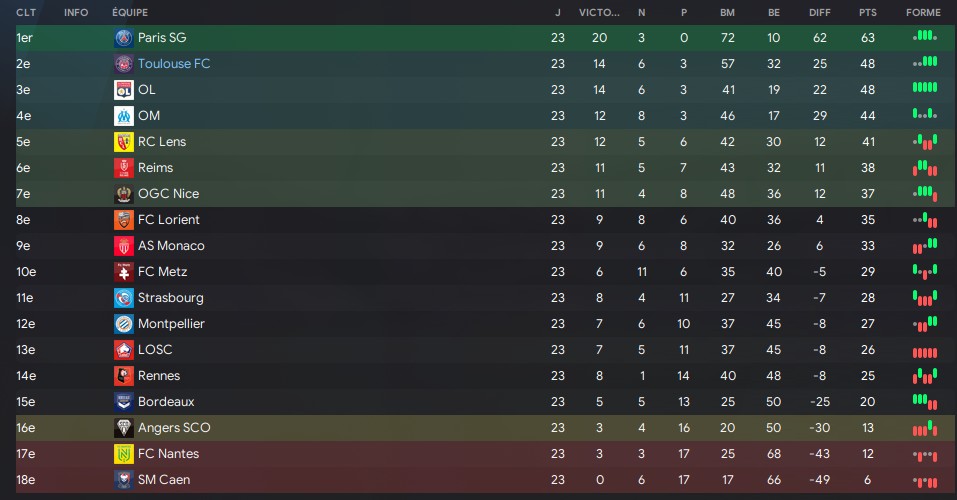Image resolution: width=957 pixels, height=500 pixels.
Task: Open the Bordeaux club badge
Action: click(x=124, y=402)
